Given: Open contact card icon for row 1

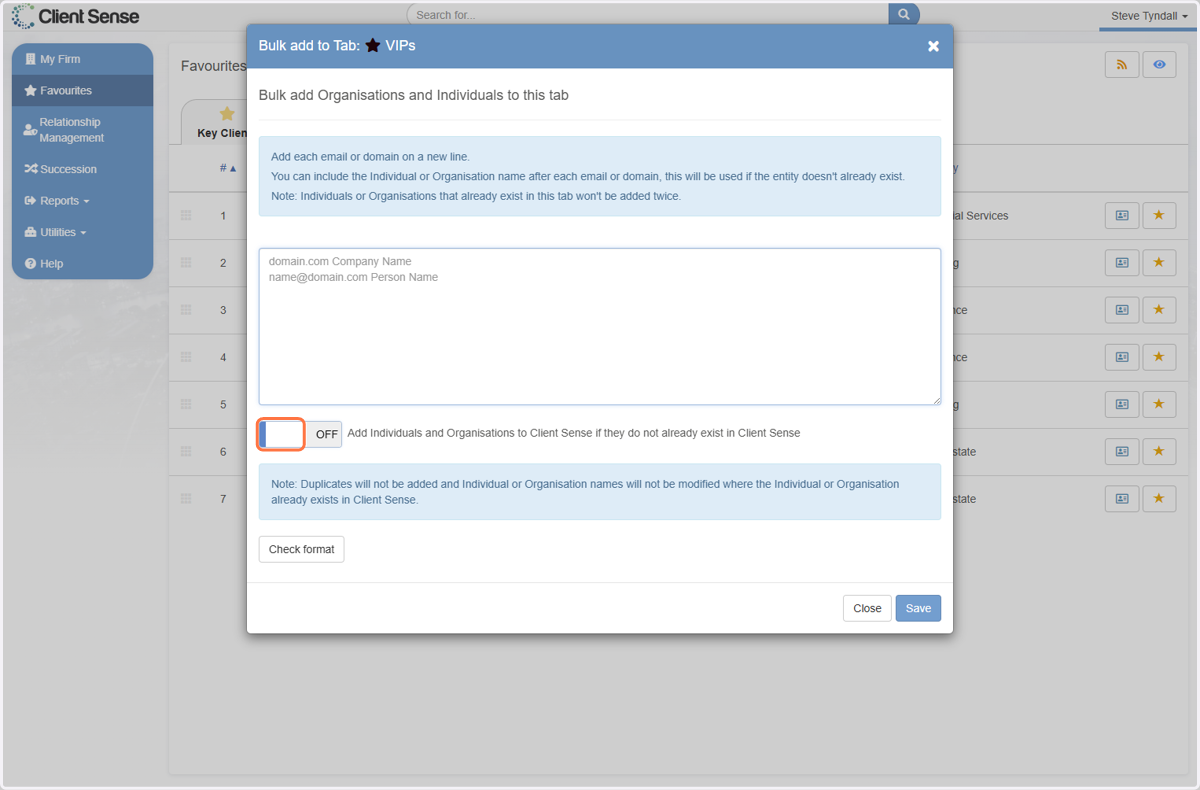Looking at the screenshot, I should (1122, 215).
